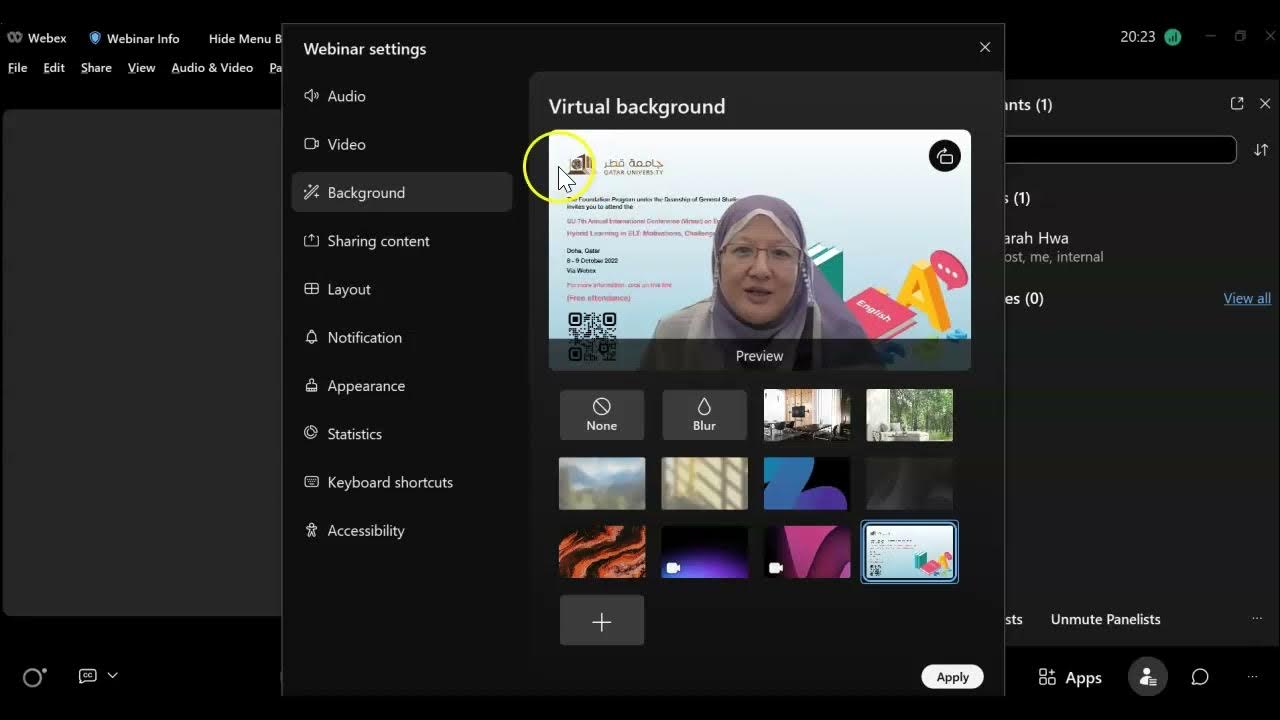Open the View menu
Image resolution: width=1280 pixels, height=720 pixels.
click(141, 68)
